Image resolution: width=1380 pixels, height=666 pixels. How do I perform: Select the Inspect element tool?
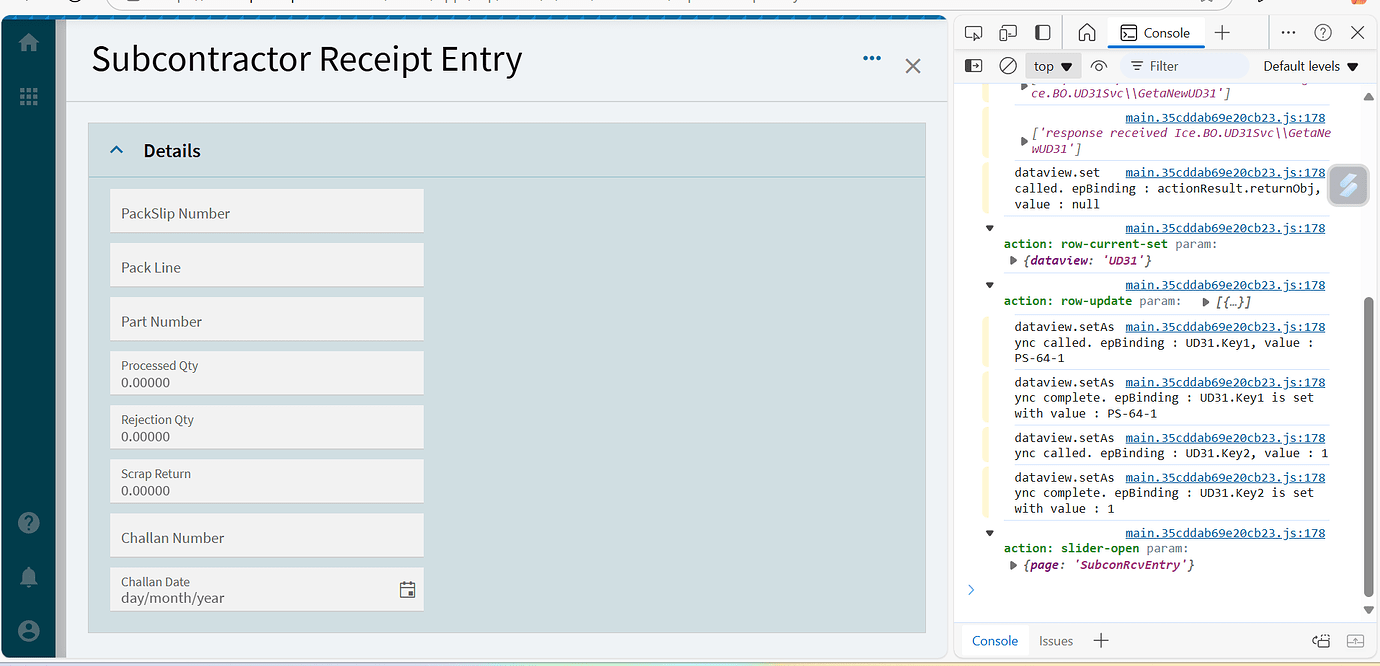[973, 32]
